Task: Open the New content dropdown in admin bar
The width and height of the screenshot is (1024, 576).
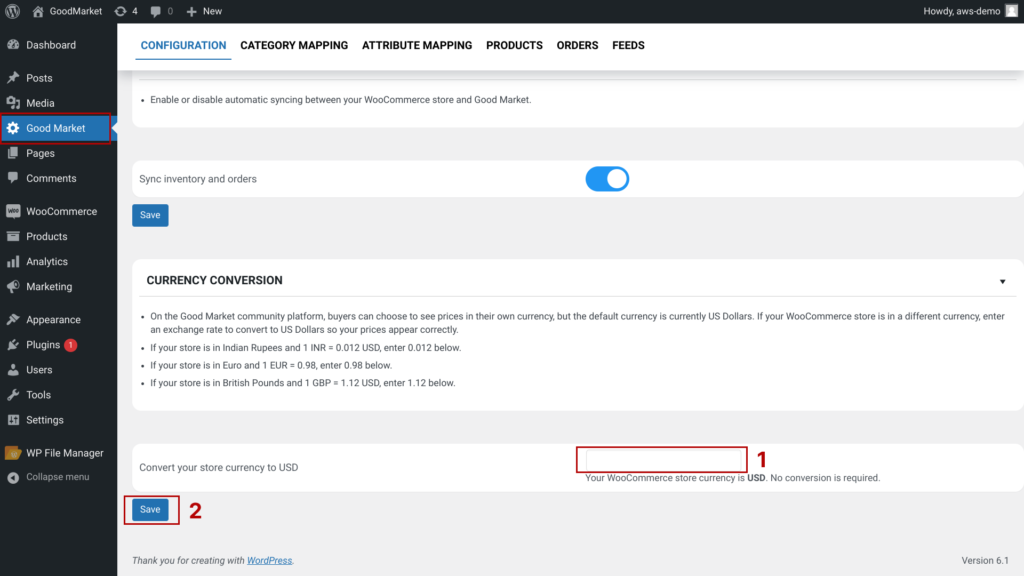Action: 204,11
